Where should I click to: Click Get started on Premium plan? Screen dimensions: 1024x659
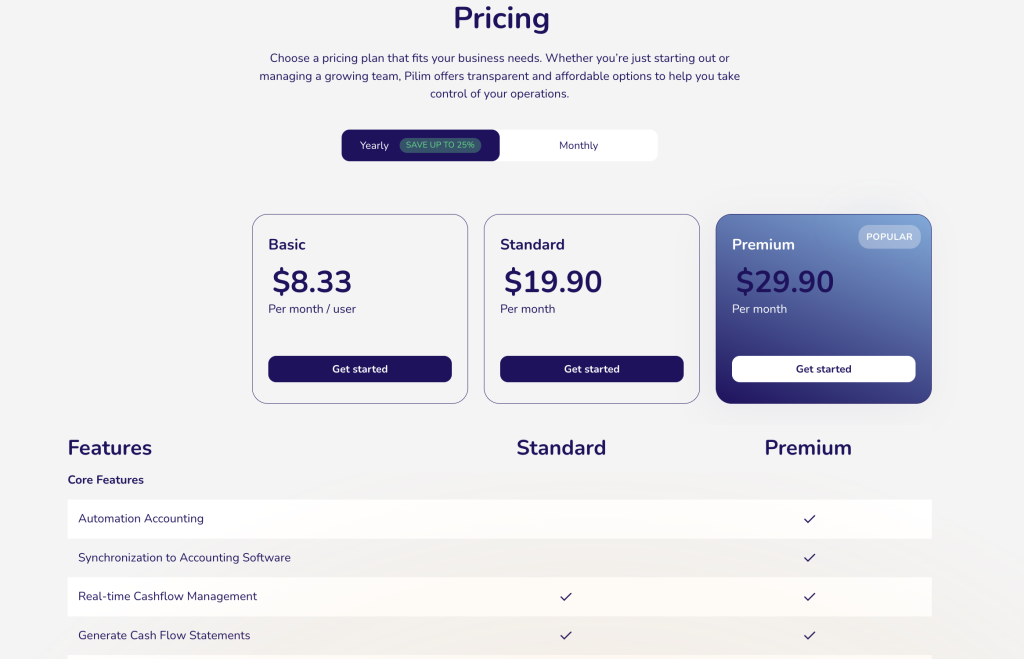823,369
